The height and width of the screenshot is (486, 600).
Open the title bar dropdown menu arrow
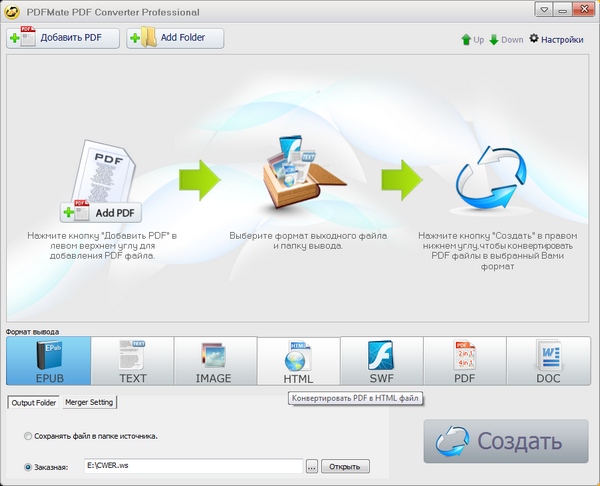pos(544,10)
